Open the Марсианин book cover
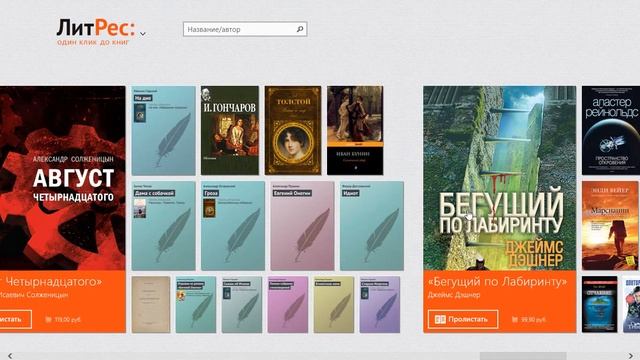Viewport: 640px width, 360px height. [x=610, y=226]
